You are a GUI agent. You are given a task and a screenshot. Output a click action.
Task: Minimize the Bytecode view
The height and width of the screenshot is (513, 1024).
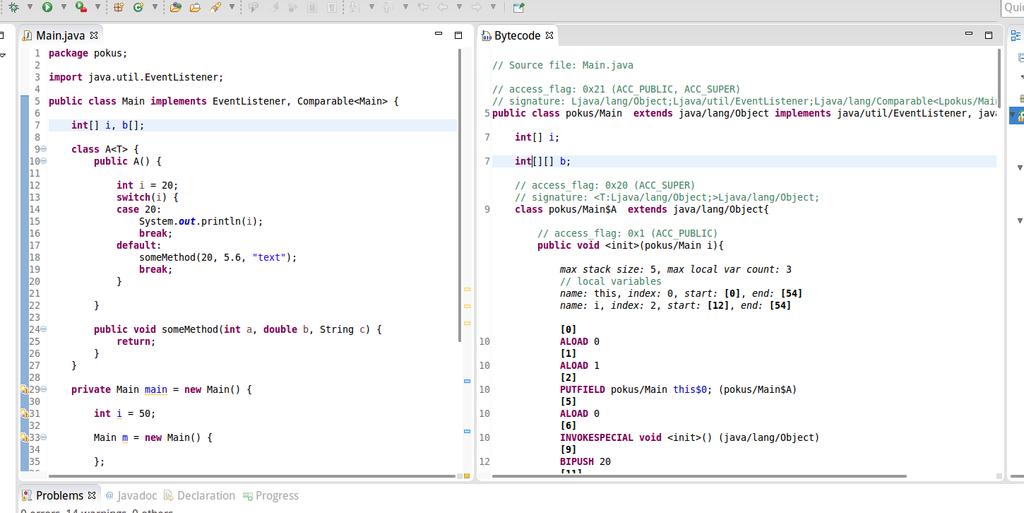coord(969,34)
